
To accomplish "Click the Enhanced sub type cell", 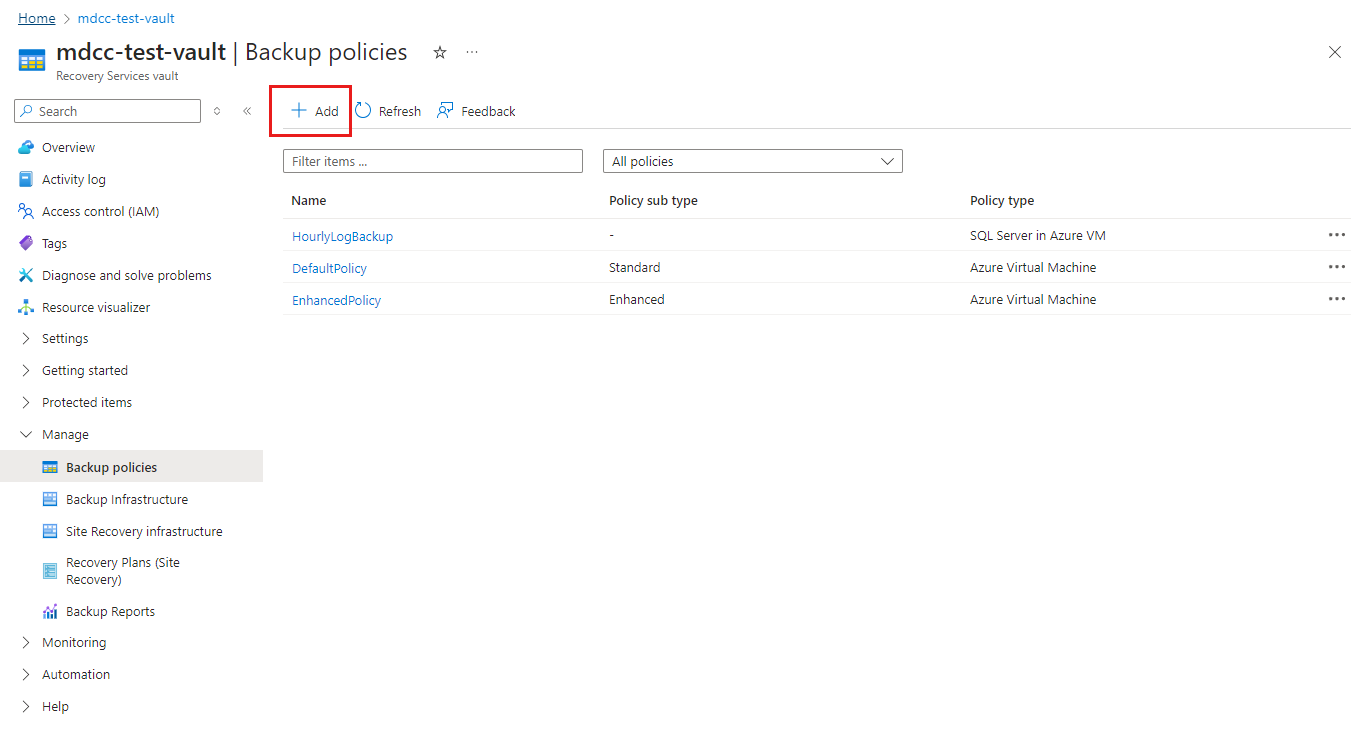I will [x=637, y=300].
